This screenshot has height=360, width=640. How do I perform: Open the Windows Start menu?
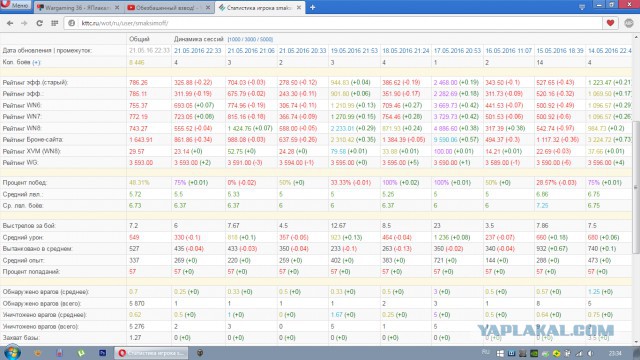coord(12,353)
